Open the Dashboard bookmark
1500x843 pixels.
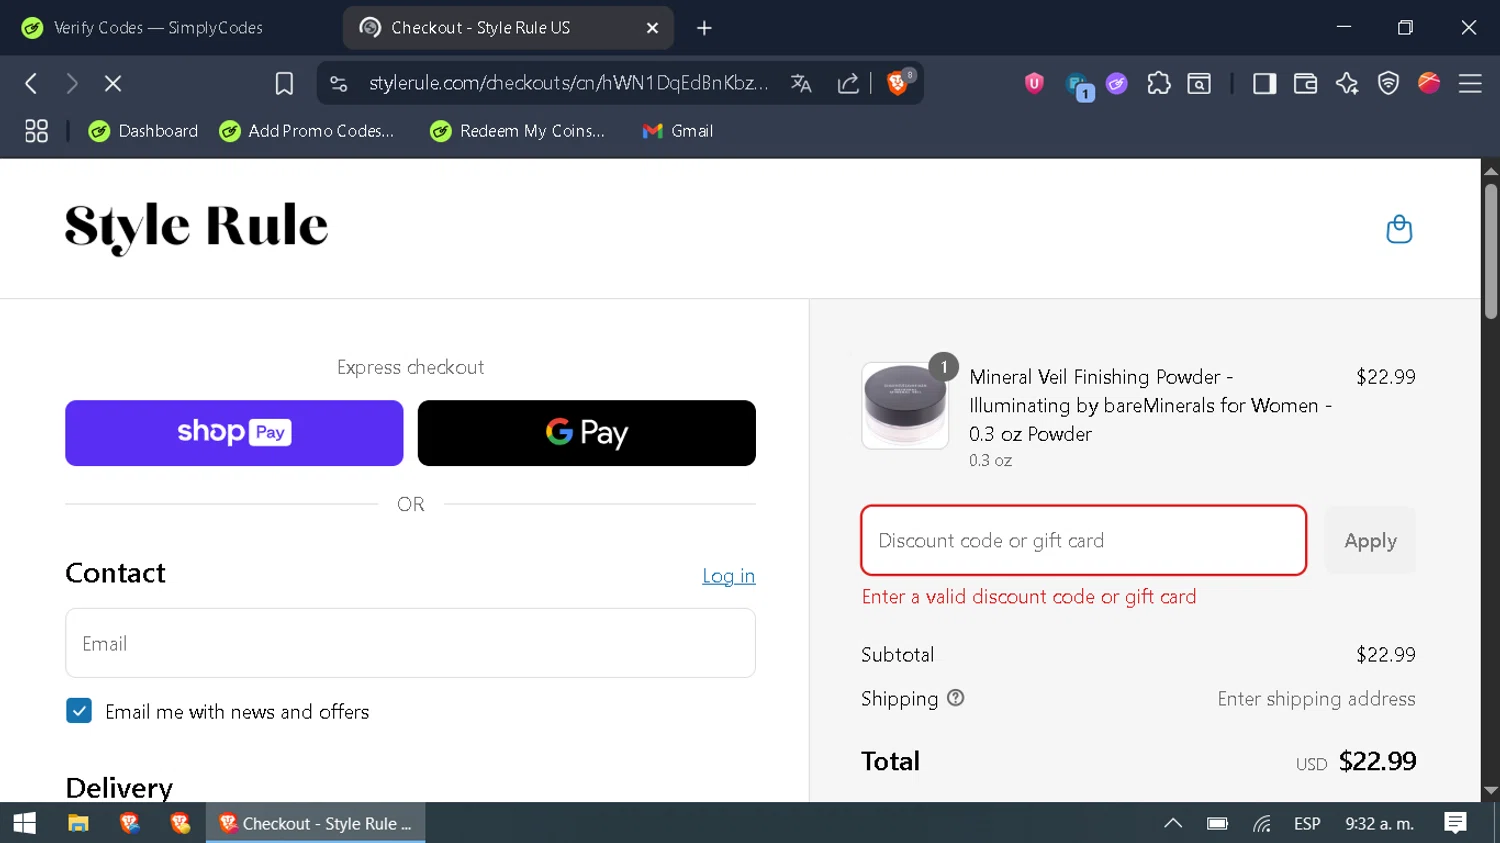point(143,131)
